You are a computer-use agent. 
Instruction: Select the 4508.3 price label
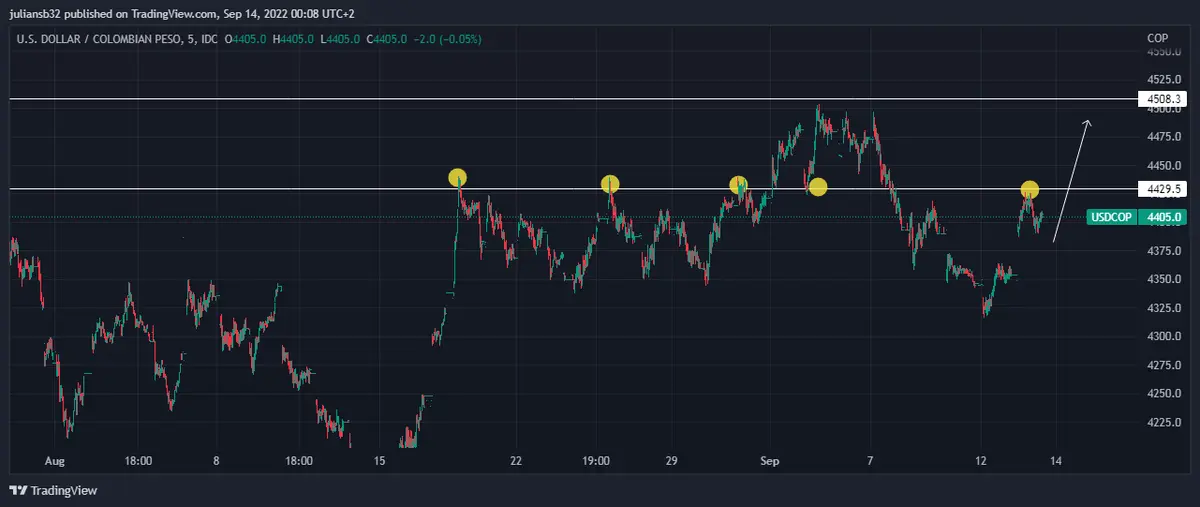click(x=1162, y=99)
